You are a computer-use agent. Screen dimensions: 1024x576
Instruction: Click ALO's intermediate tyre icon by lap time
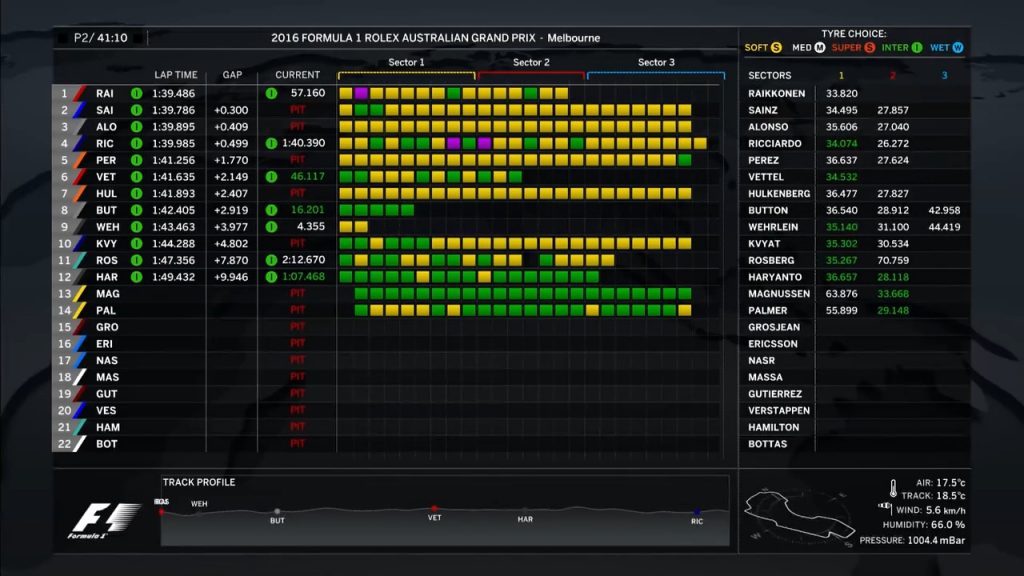[136, 127]
